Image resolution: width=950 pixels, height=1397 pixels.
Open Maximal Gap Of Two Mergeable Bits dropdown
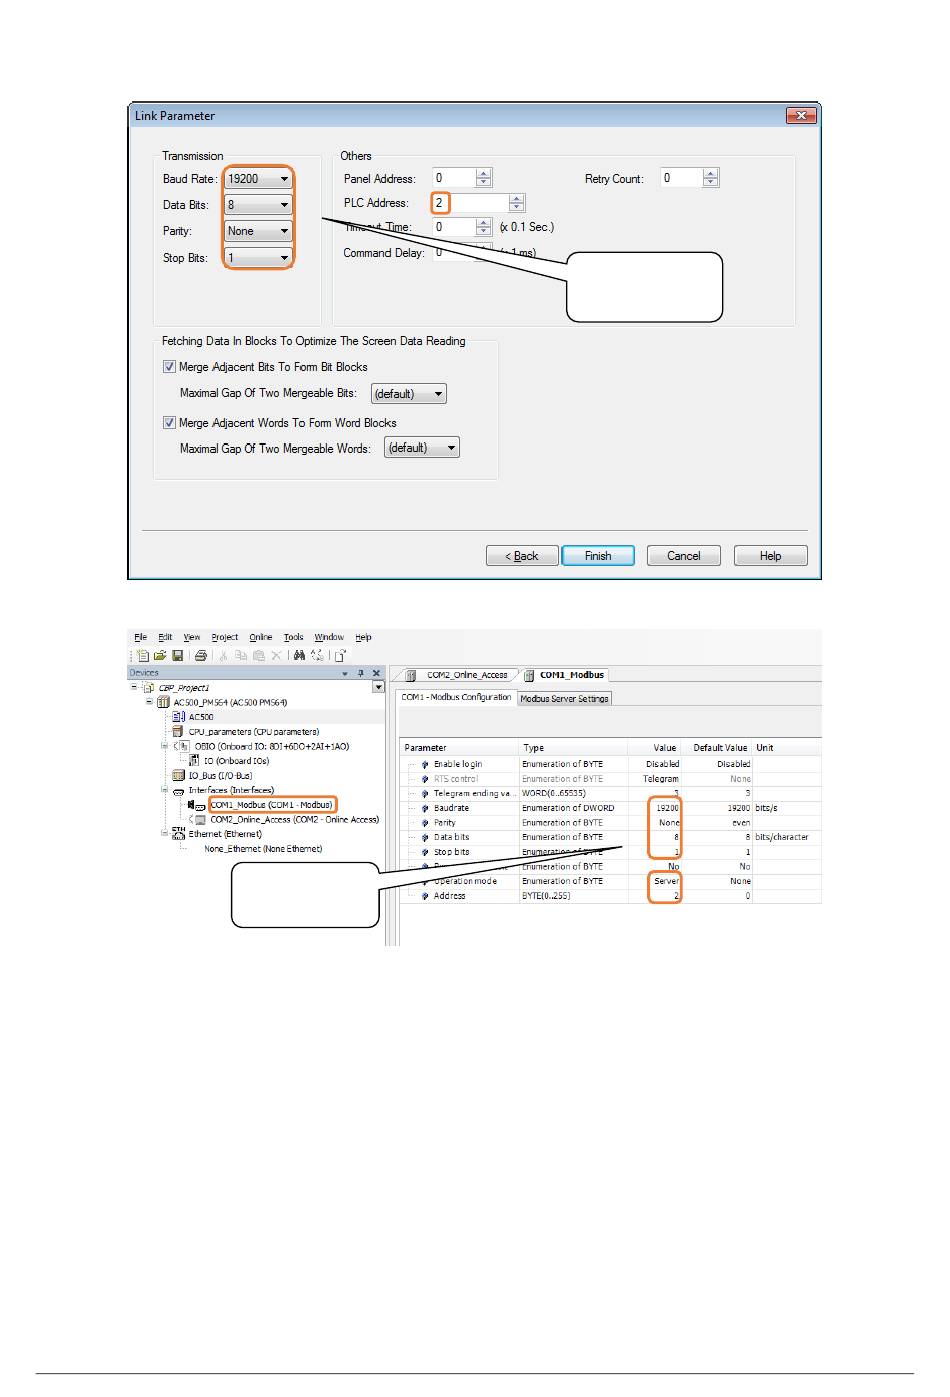[x=409, y=394]
